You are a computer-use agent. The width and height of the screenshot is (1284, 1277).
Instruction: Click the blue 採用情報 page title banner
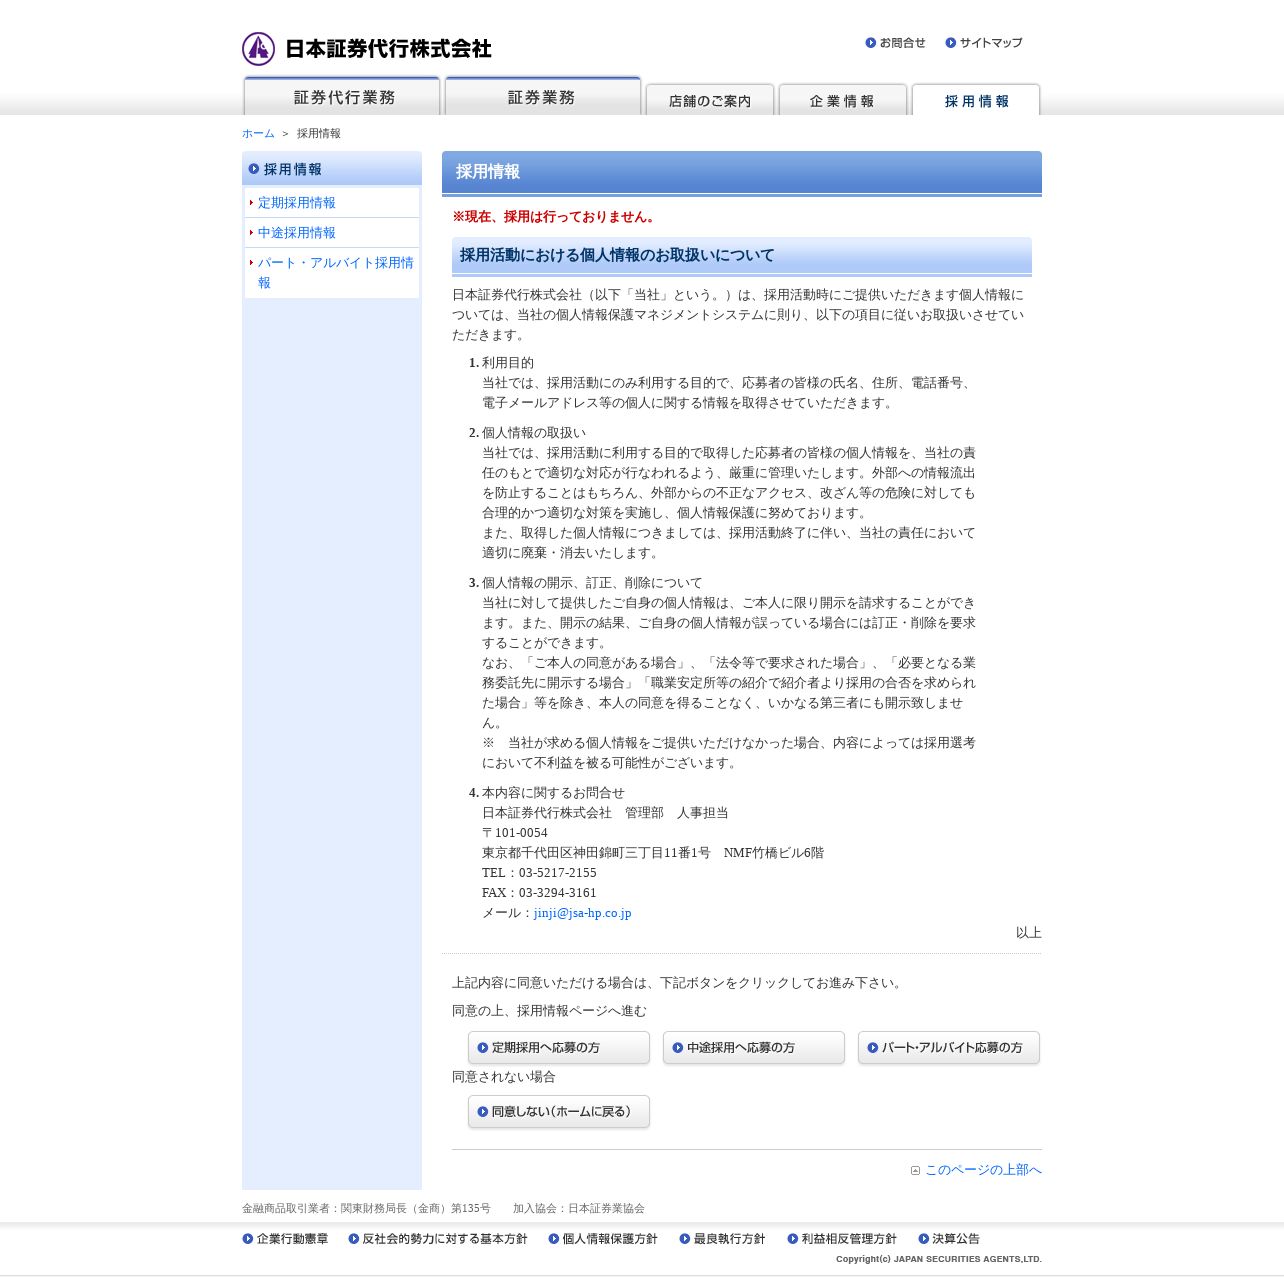742,172
